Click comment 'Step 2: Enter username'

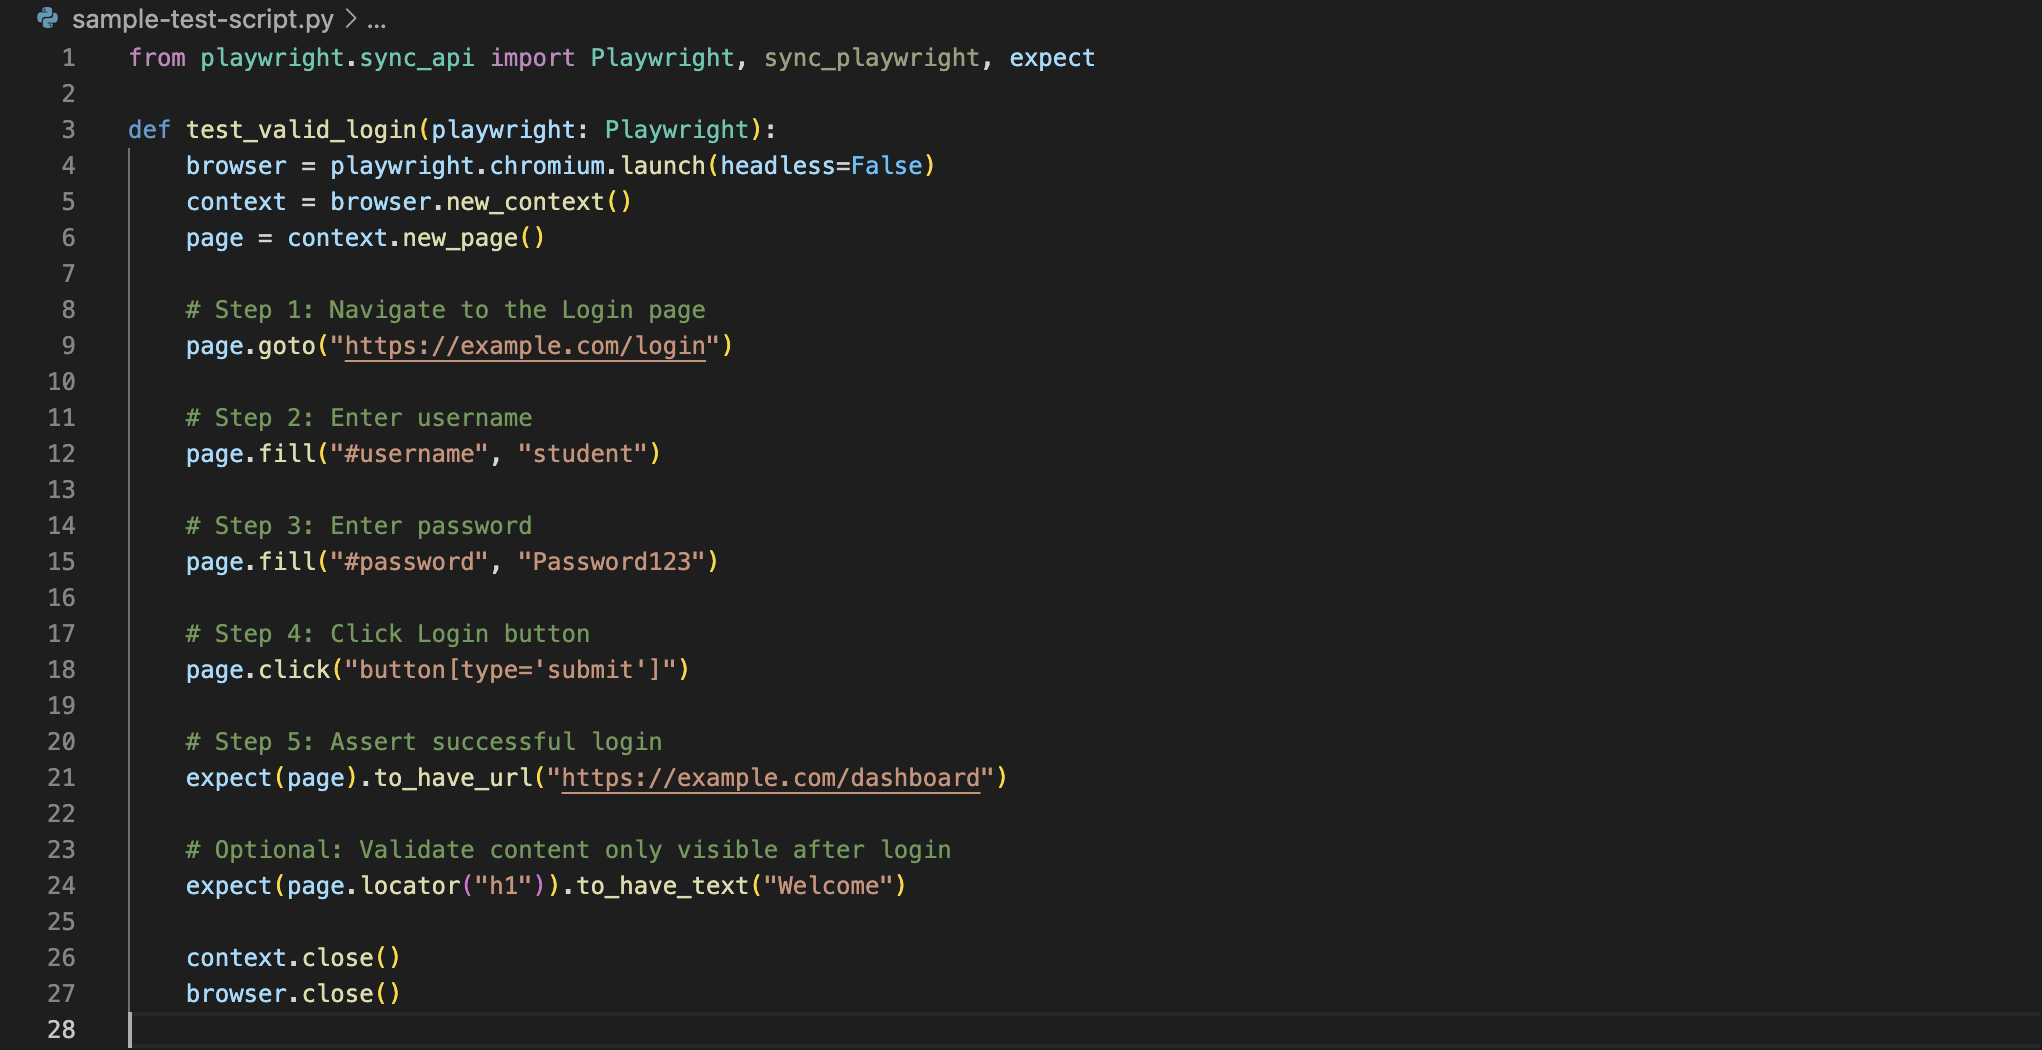pyautogui.click(x=359, y=418)
